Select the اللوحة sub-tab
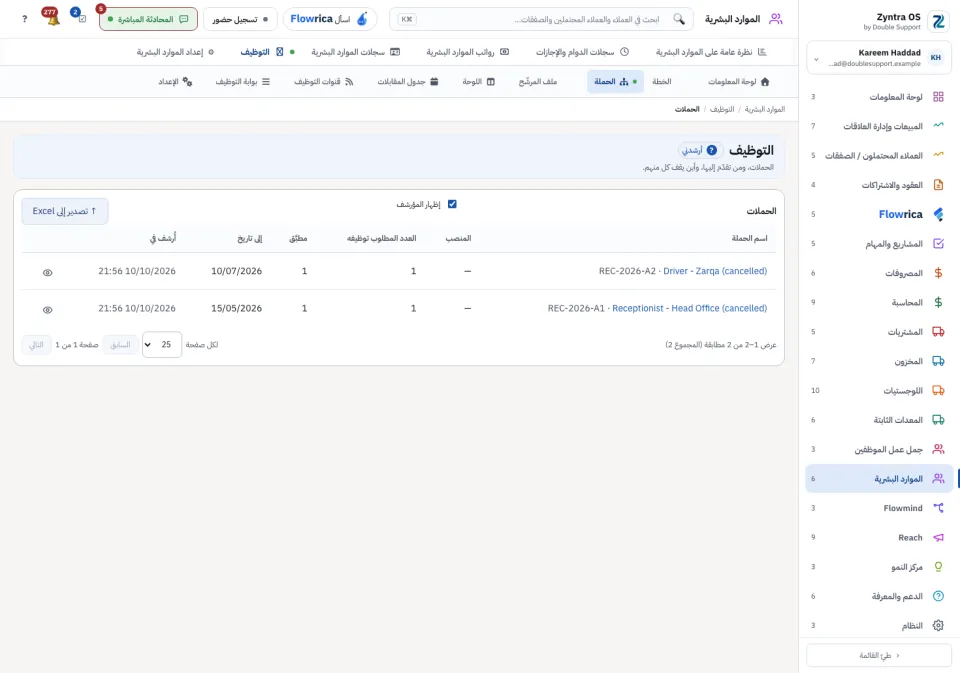The height and width of the screenshot is (673, 960). [x=478, y=81]
